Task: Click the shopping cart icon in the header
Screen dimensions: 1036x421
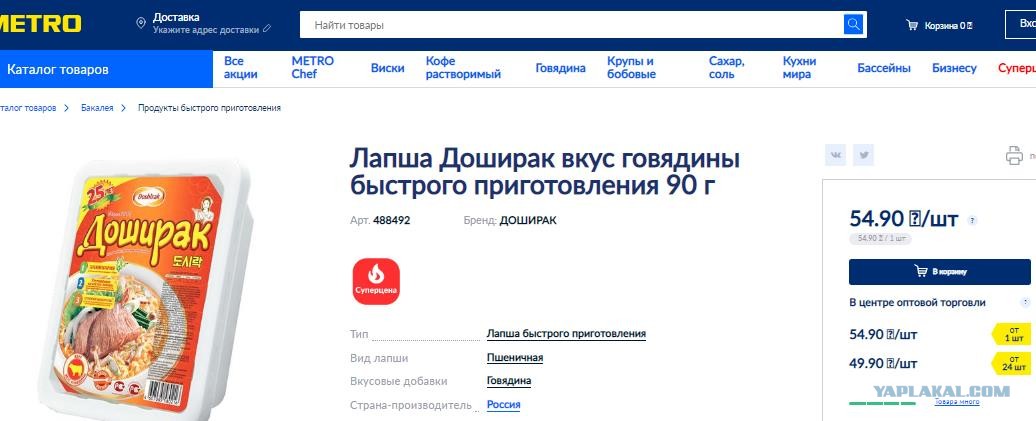Action: 912,25
